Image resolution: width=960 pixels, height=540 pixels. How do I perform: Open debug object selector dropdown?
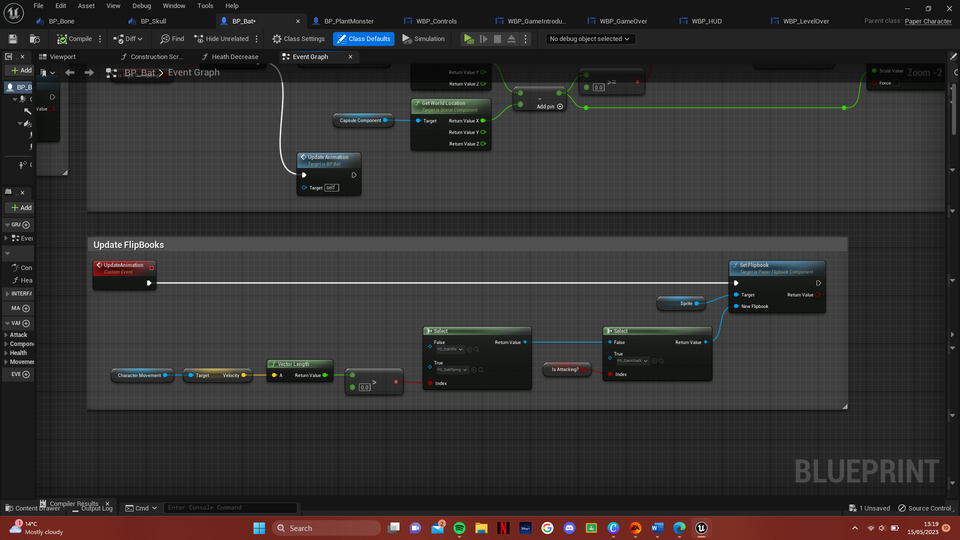click(x=589, y=39)
